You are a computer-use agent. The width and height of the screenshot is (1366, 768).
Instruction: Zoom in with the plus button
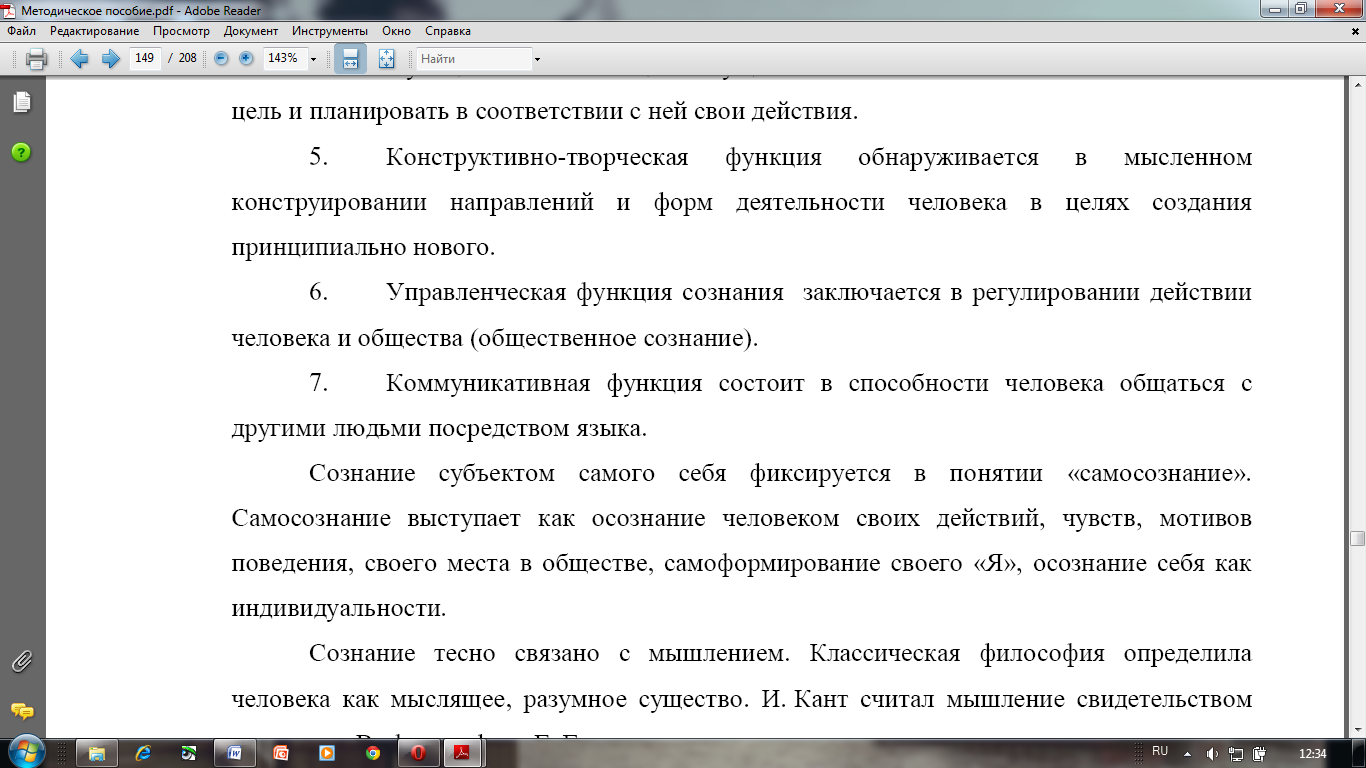click(246, 59)
